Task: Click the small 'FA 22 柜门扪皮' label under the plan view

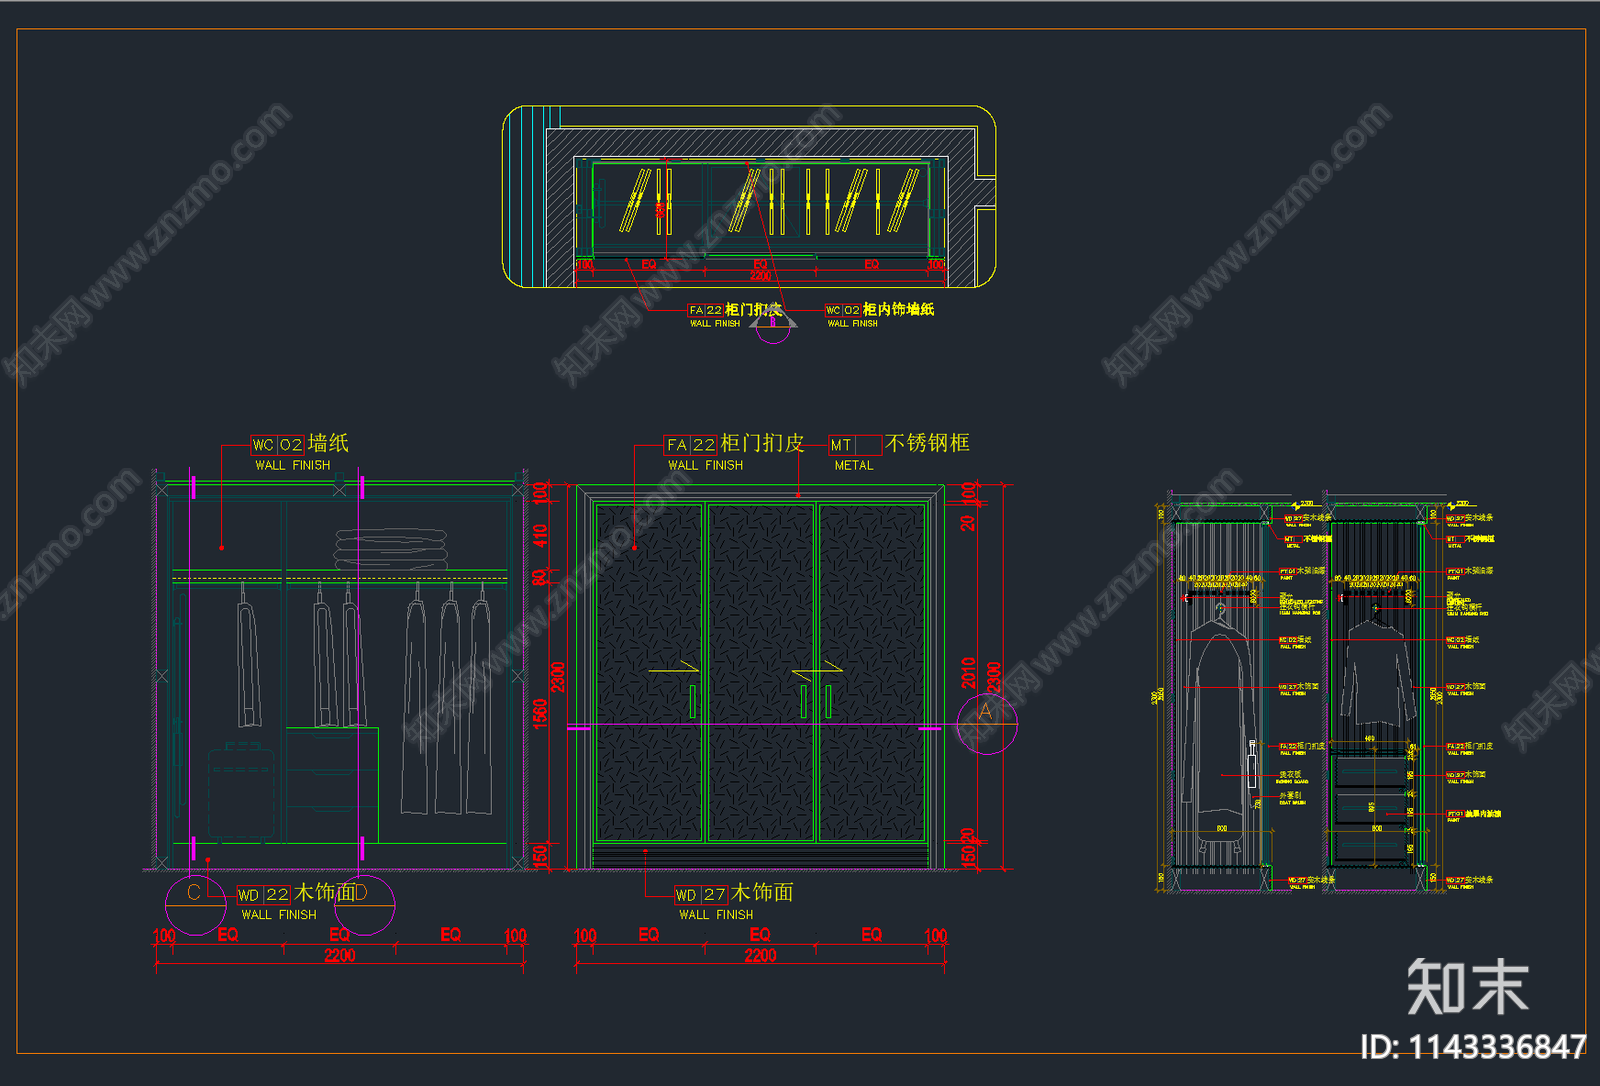Action: (735, 310)
